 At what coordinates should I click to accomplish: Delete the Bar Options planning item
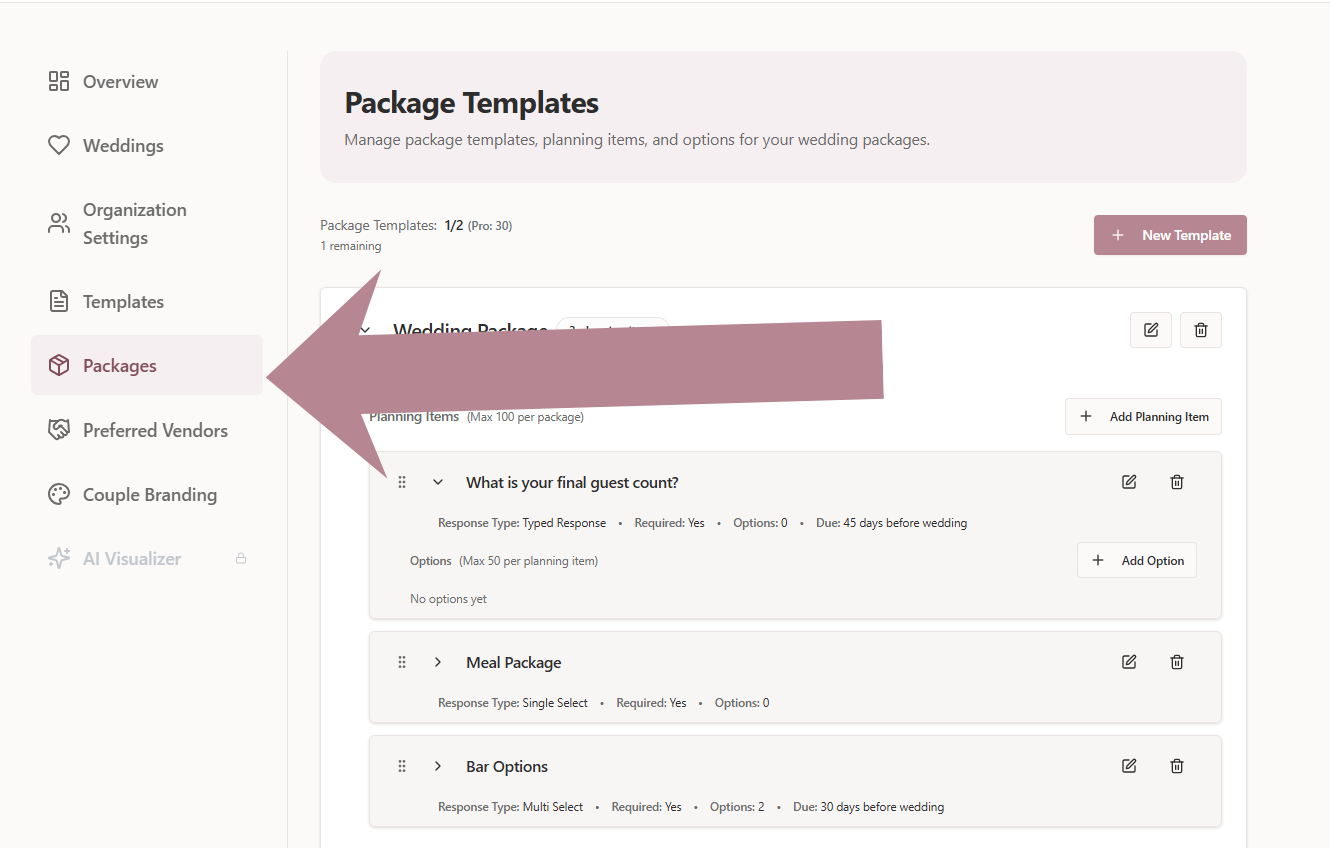1177,766
